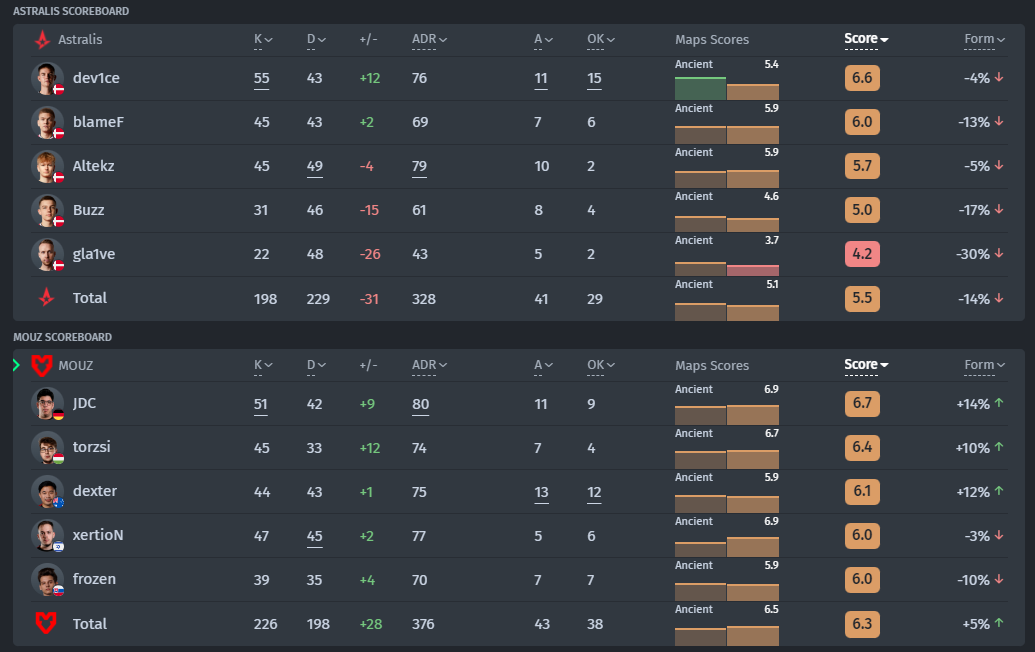Open JDC player profile link

tap(84, 403)
